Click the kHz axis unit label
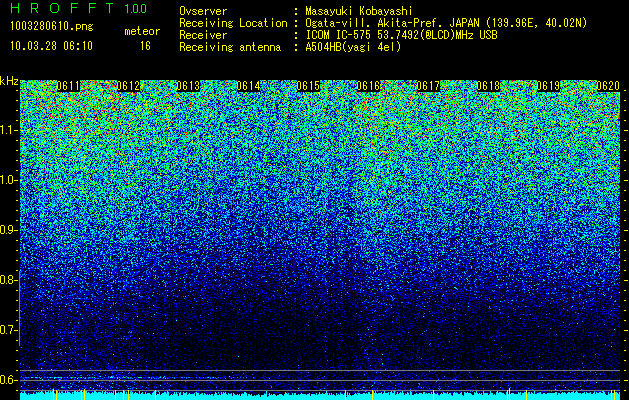The height and width of the screenshot is (400, 629). 9,81
